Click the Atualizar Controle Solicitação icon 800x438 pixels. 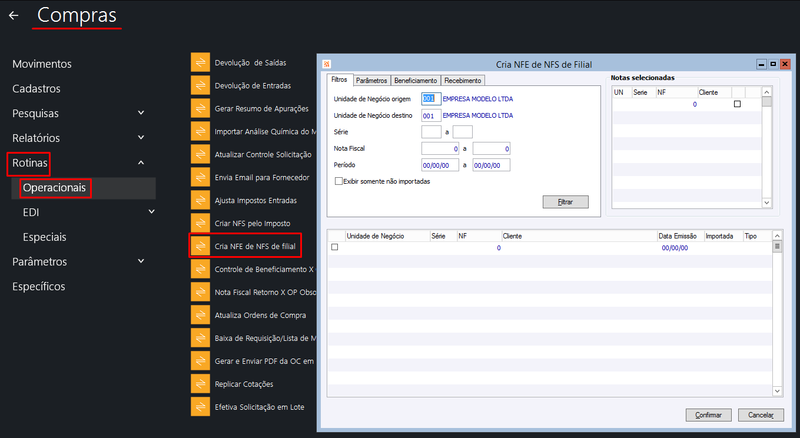[x=201, y=154]
